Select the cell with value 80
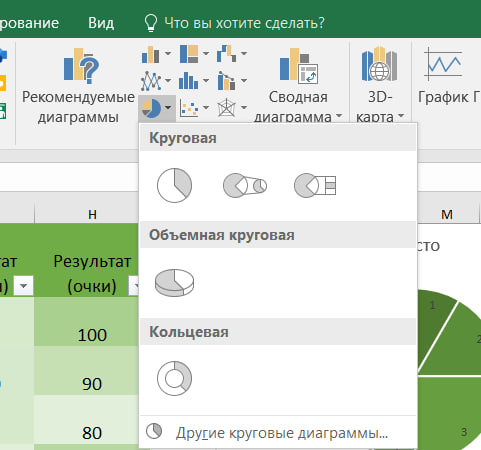 coord(87,420)
